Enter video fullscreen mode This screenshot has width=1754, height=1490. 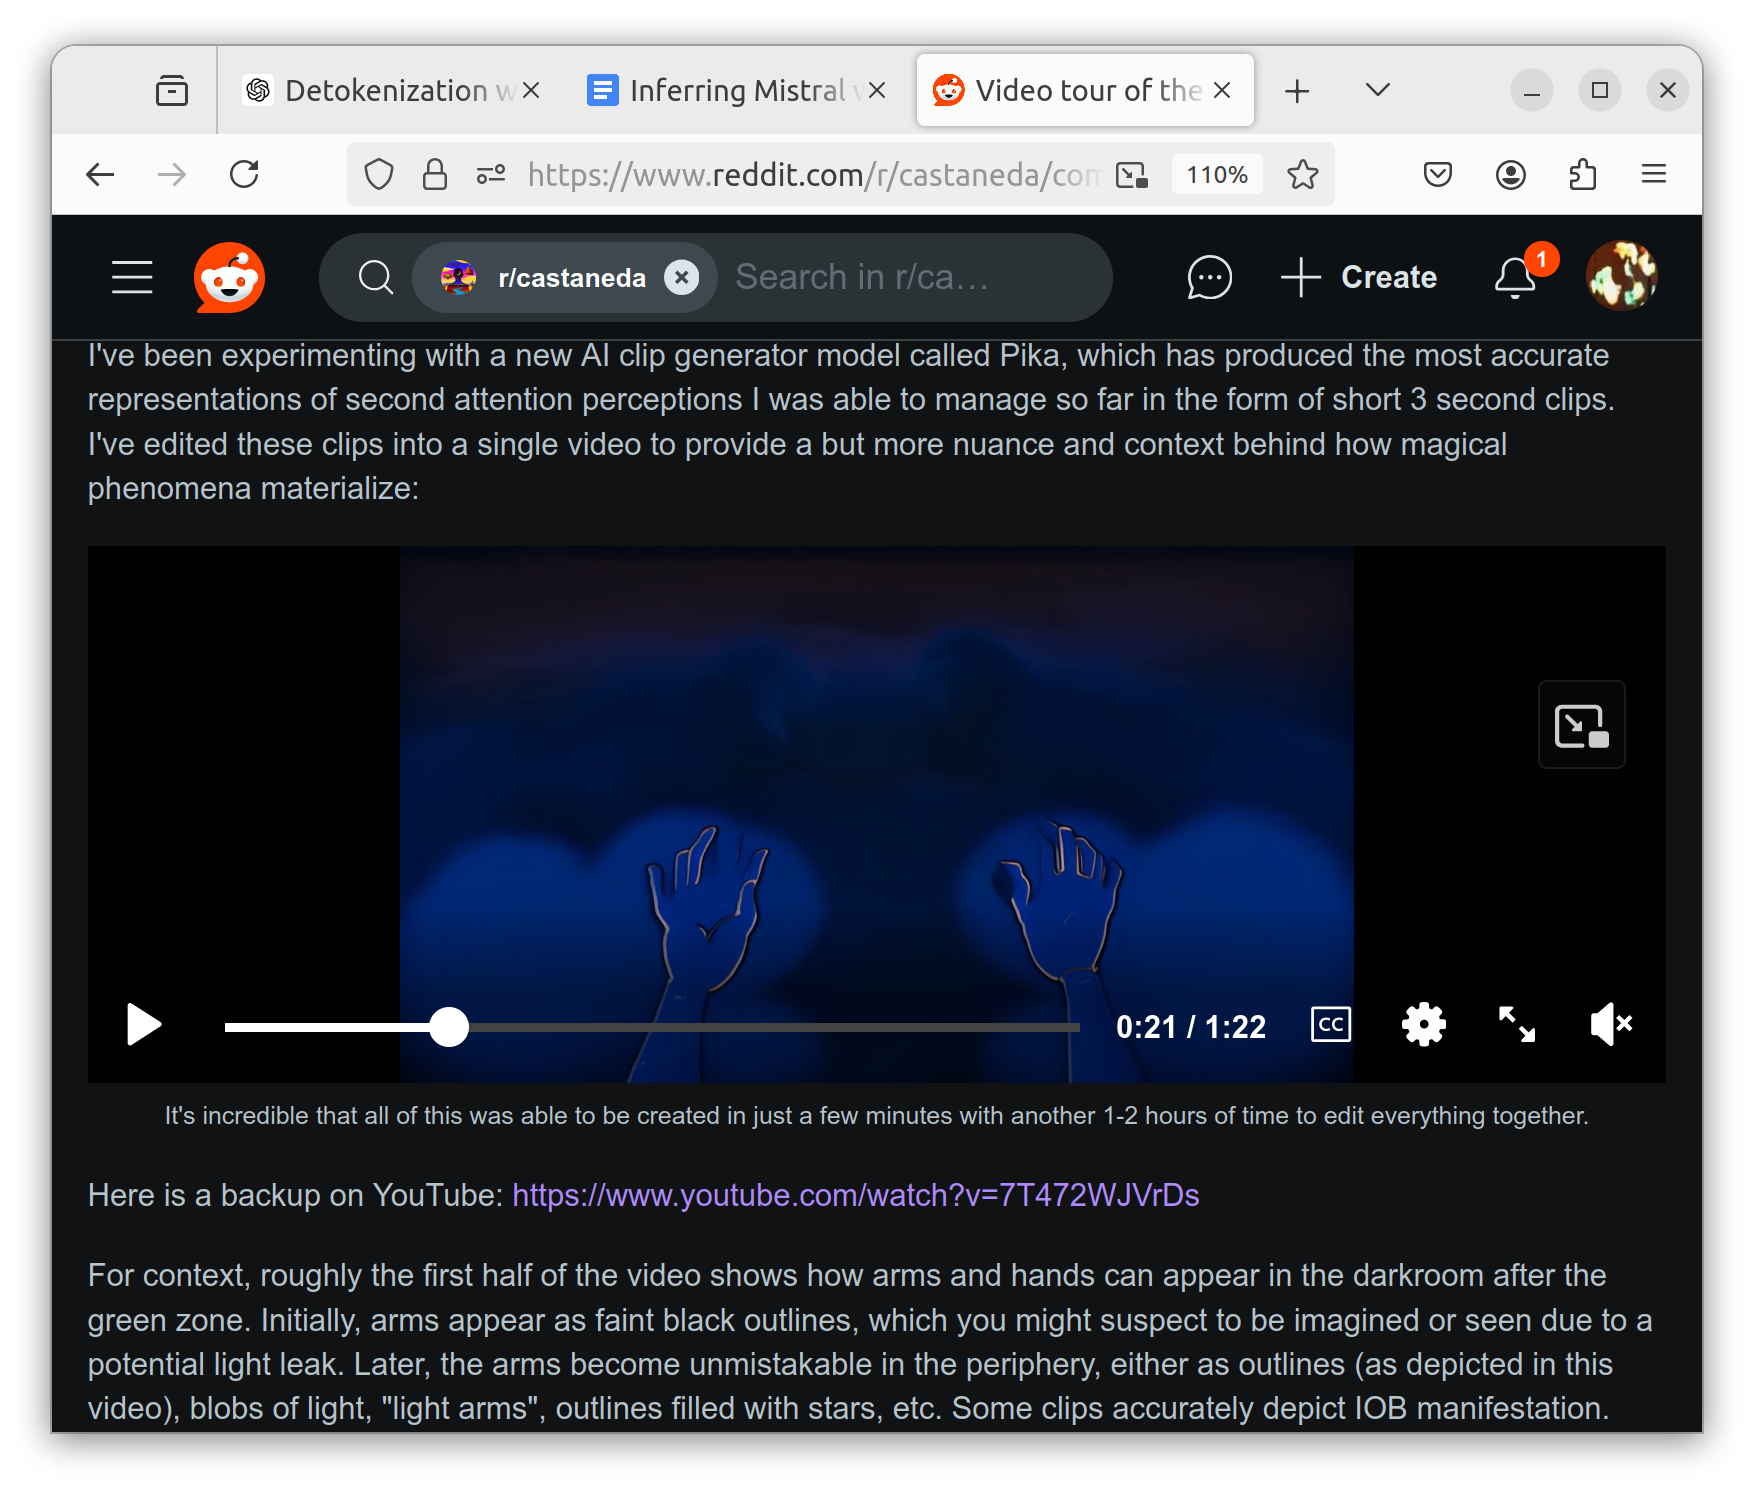(1516, 1025)
